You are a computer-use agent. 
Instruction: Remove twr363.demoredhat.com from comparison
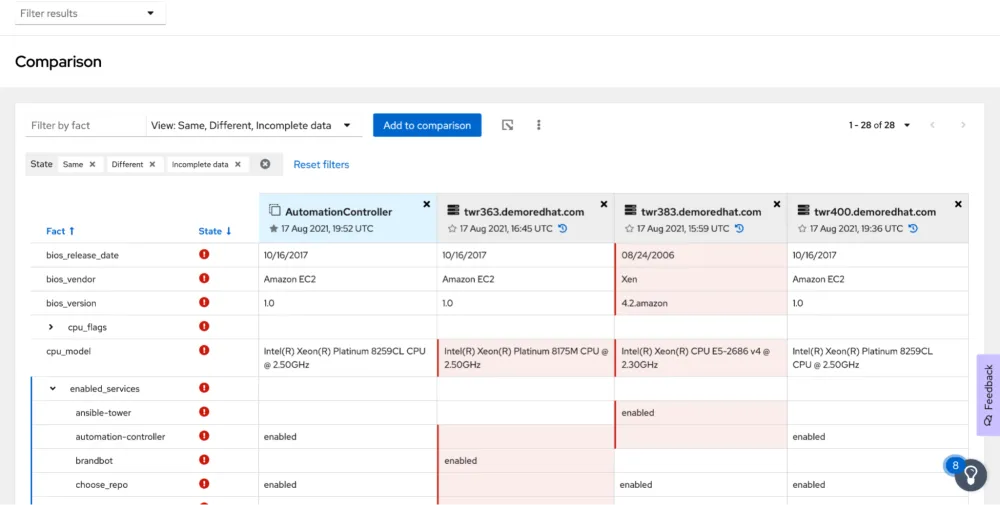(x=604, y=204)
